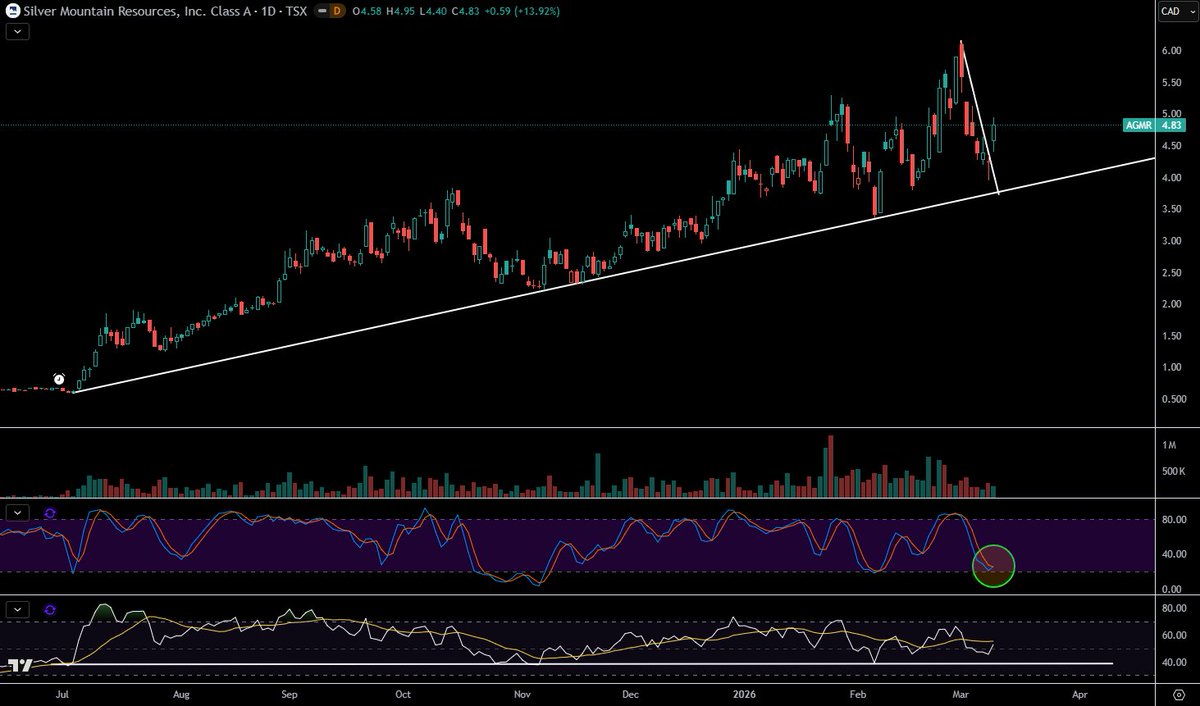
Task: Click the 0.500 price scale label
Action: [1172, 398]
